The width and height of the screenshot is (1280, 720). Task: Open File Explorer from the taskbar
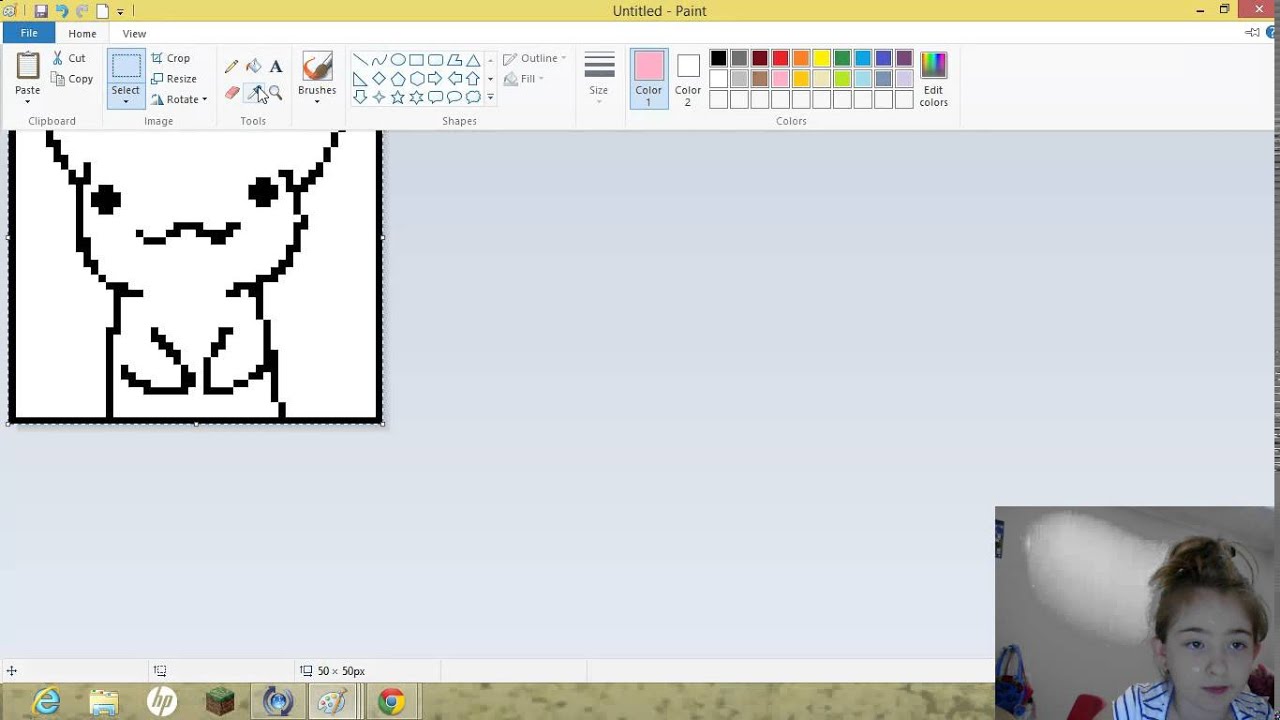tap(104, 702)
